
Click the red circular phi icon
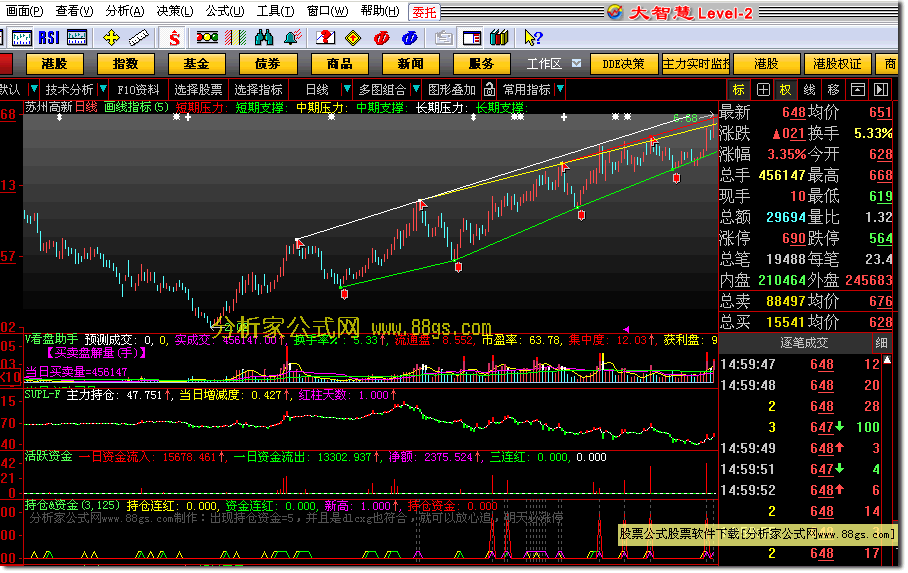point(381,38)
